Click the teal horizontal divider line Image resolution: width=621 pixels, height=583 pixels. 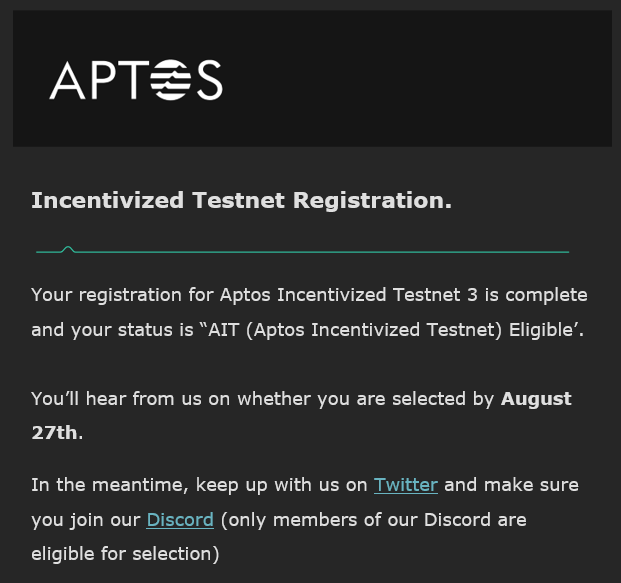(303, 251)
